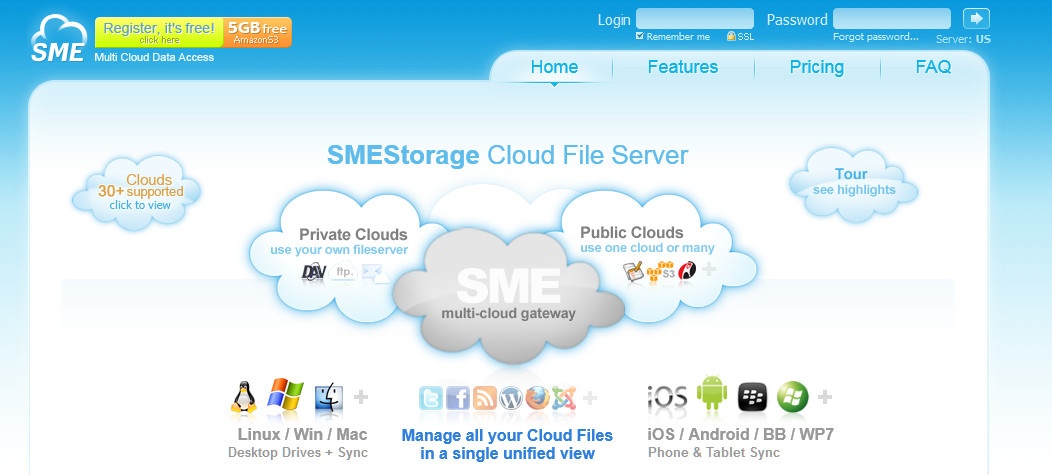
Task: Click the Android robot icon
Action: click(712, 393)
